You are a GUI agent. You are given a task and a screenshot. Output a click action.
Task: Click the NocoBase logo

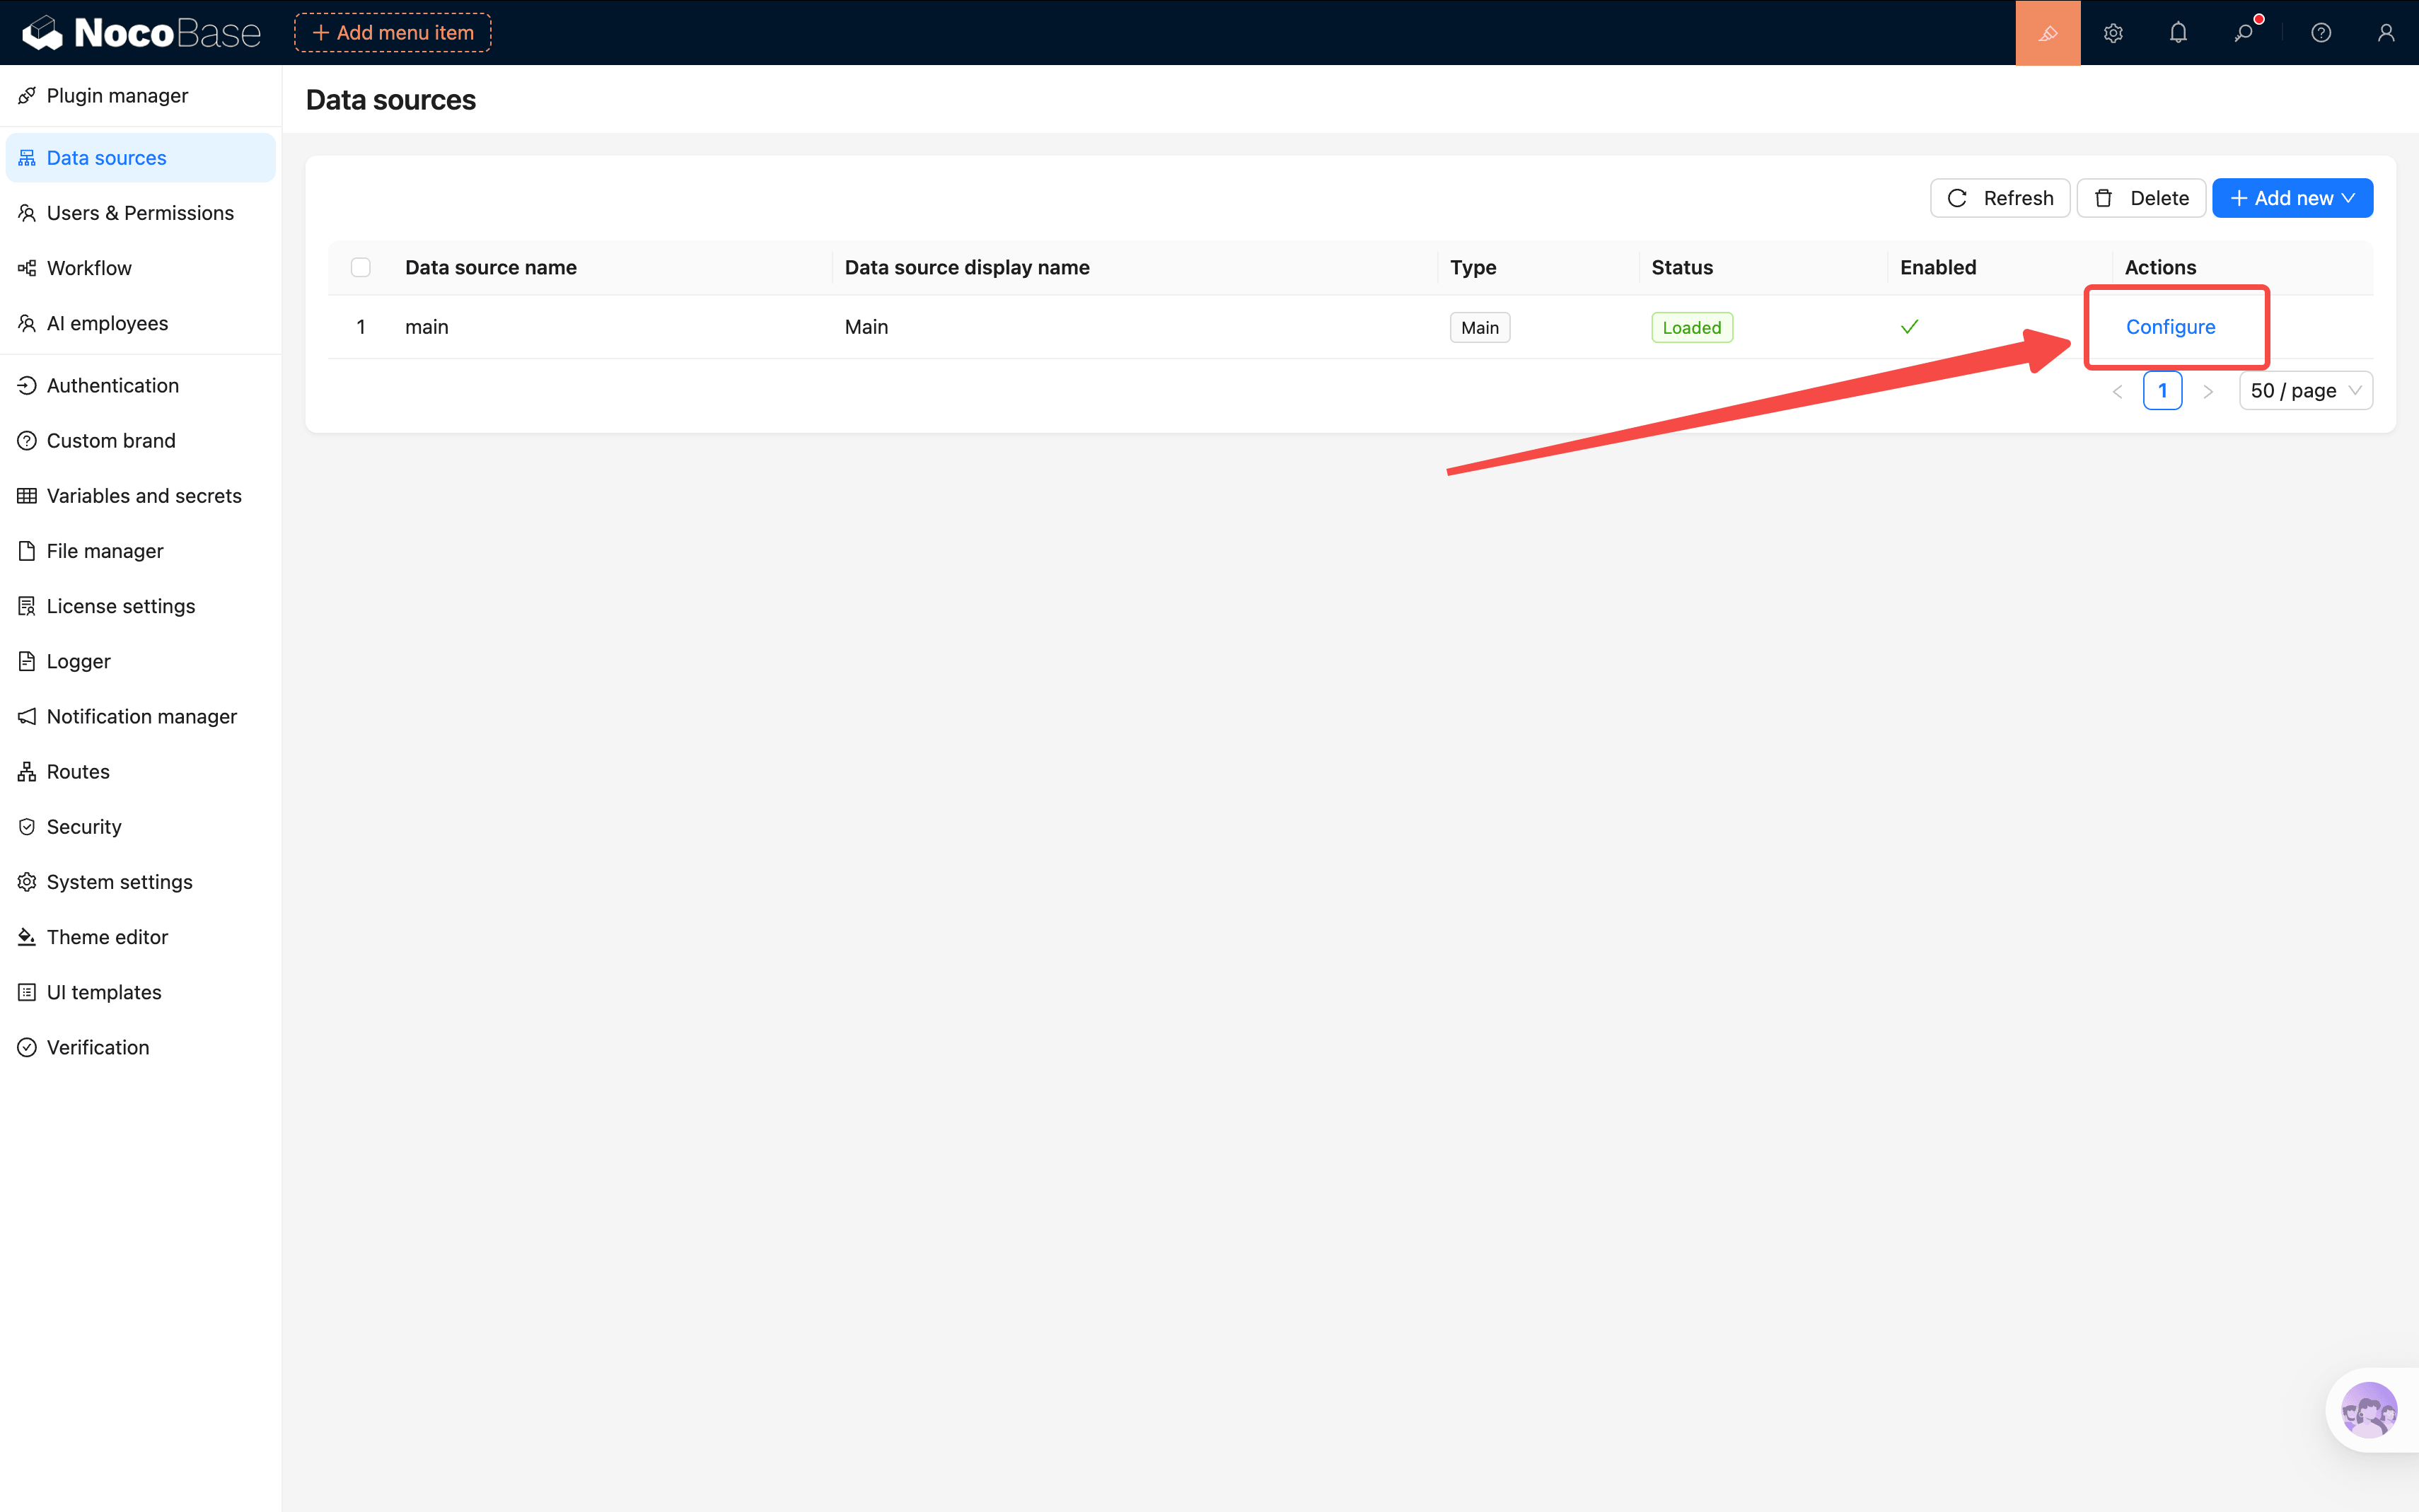tap(142, 33)
